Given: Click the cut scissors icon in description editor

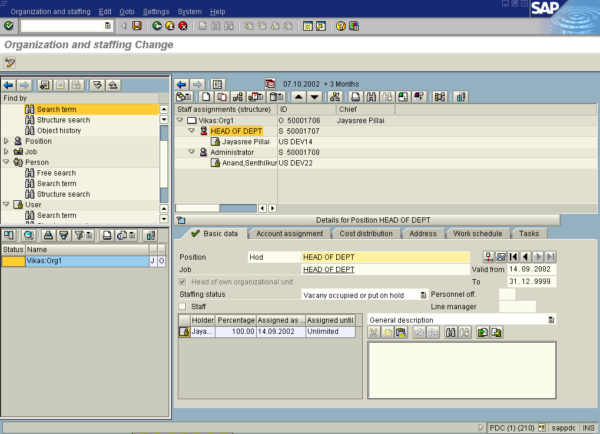Looking at the screenshot, I should (373, 332).
